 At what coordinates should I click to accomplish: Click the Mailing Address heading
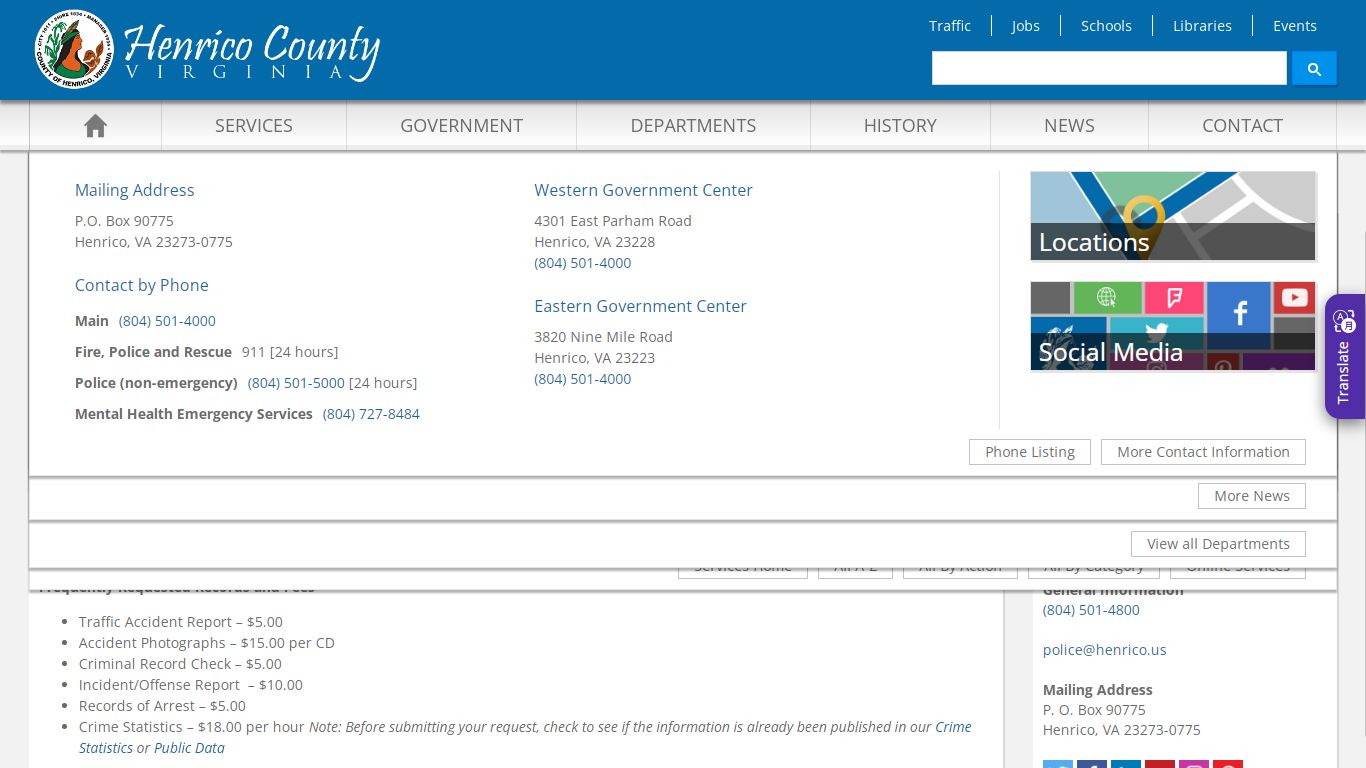(x=135, y=190)
